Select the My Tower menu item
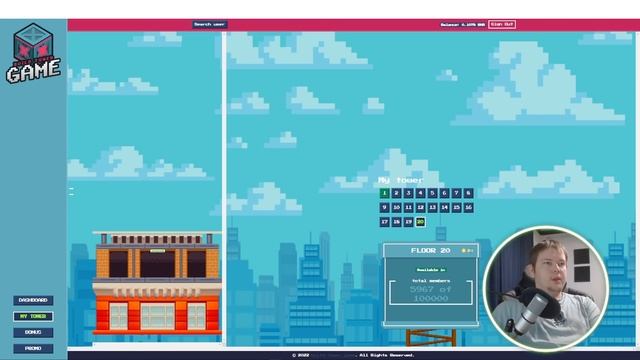 click(33, 316)
